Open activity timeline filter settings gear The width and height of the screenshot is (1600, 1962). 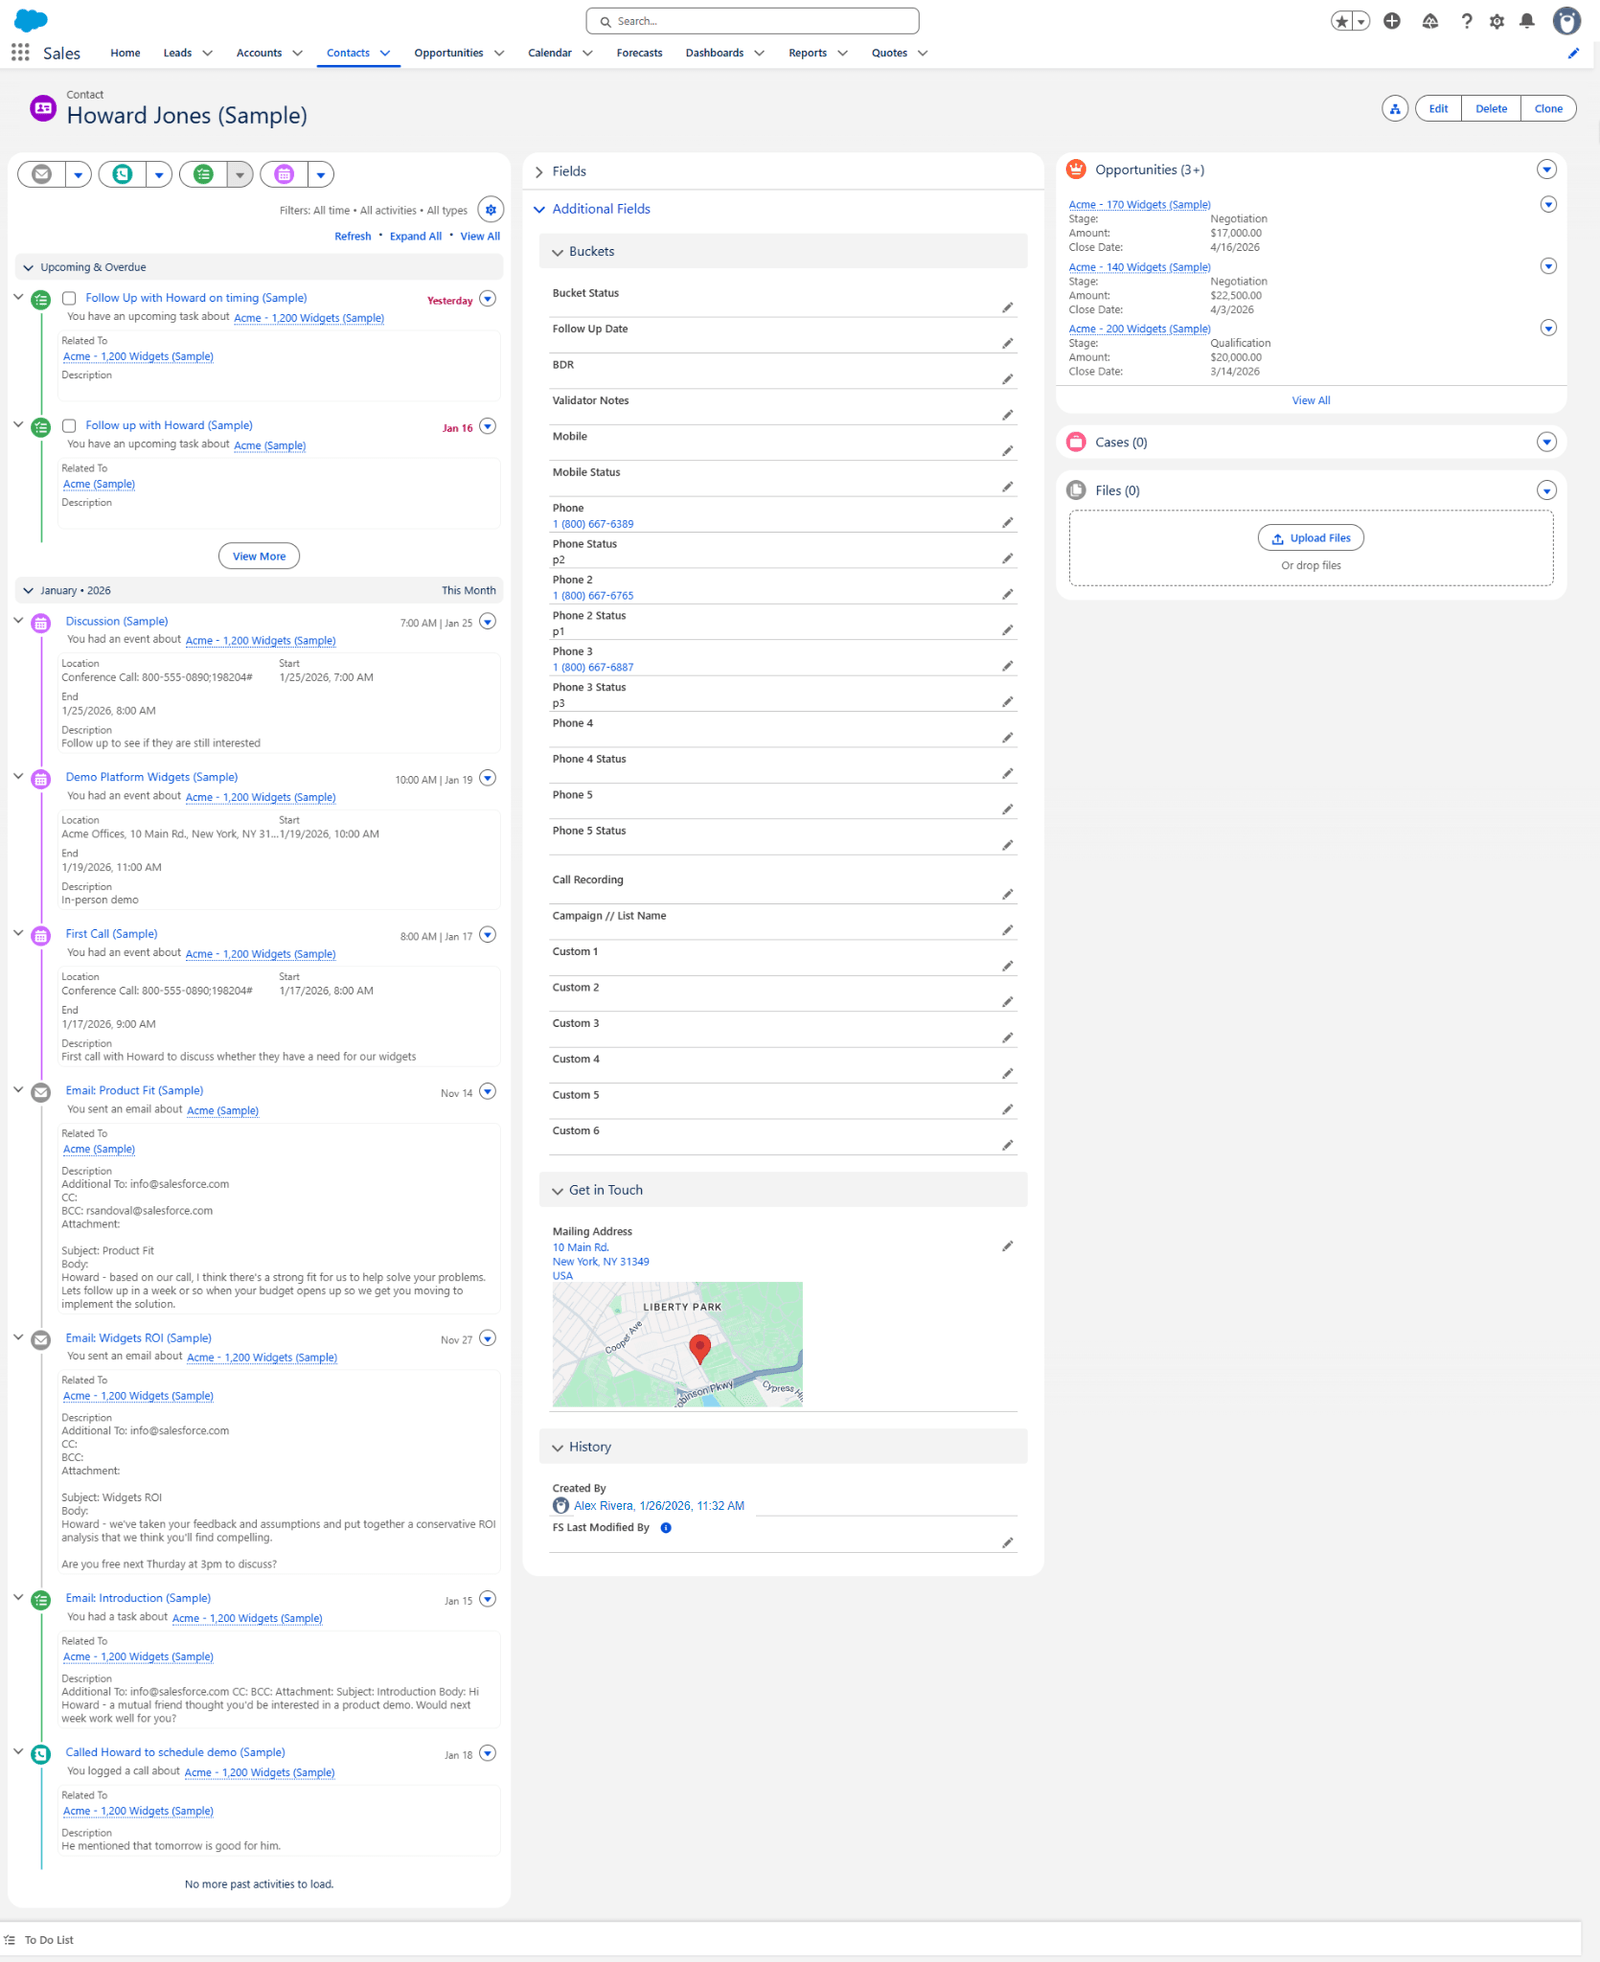pos(490,210)
